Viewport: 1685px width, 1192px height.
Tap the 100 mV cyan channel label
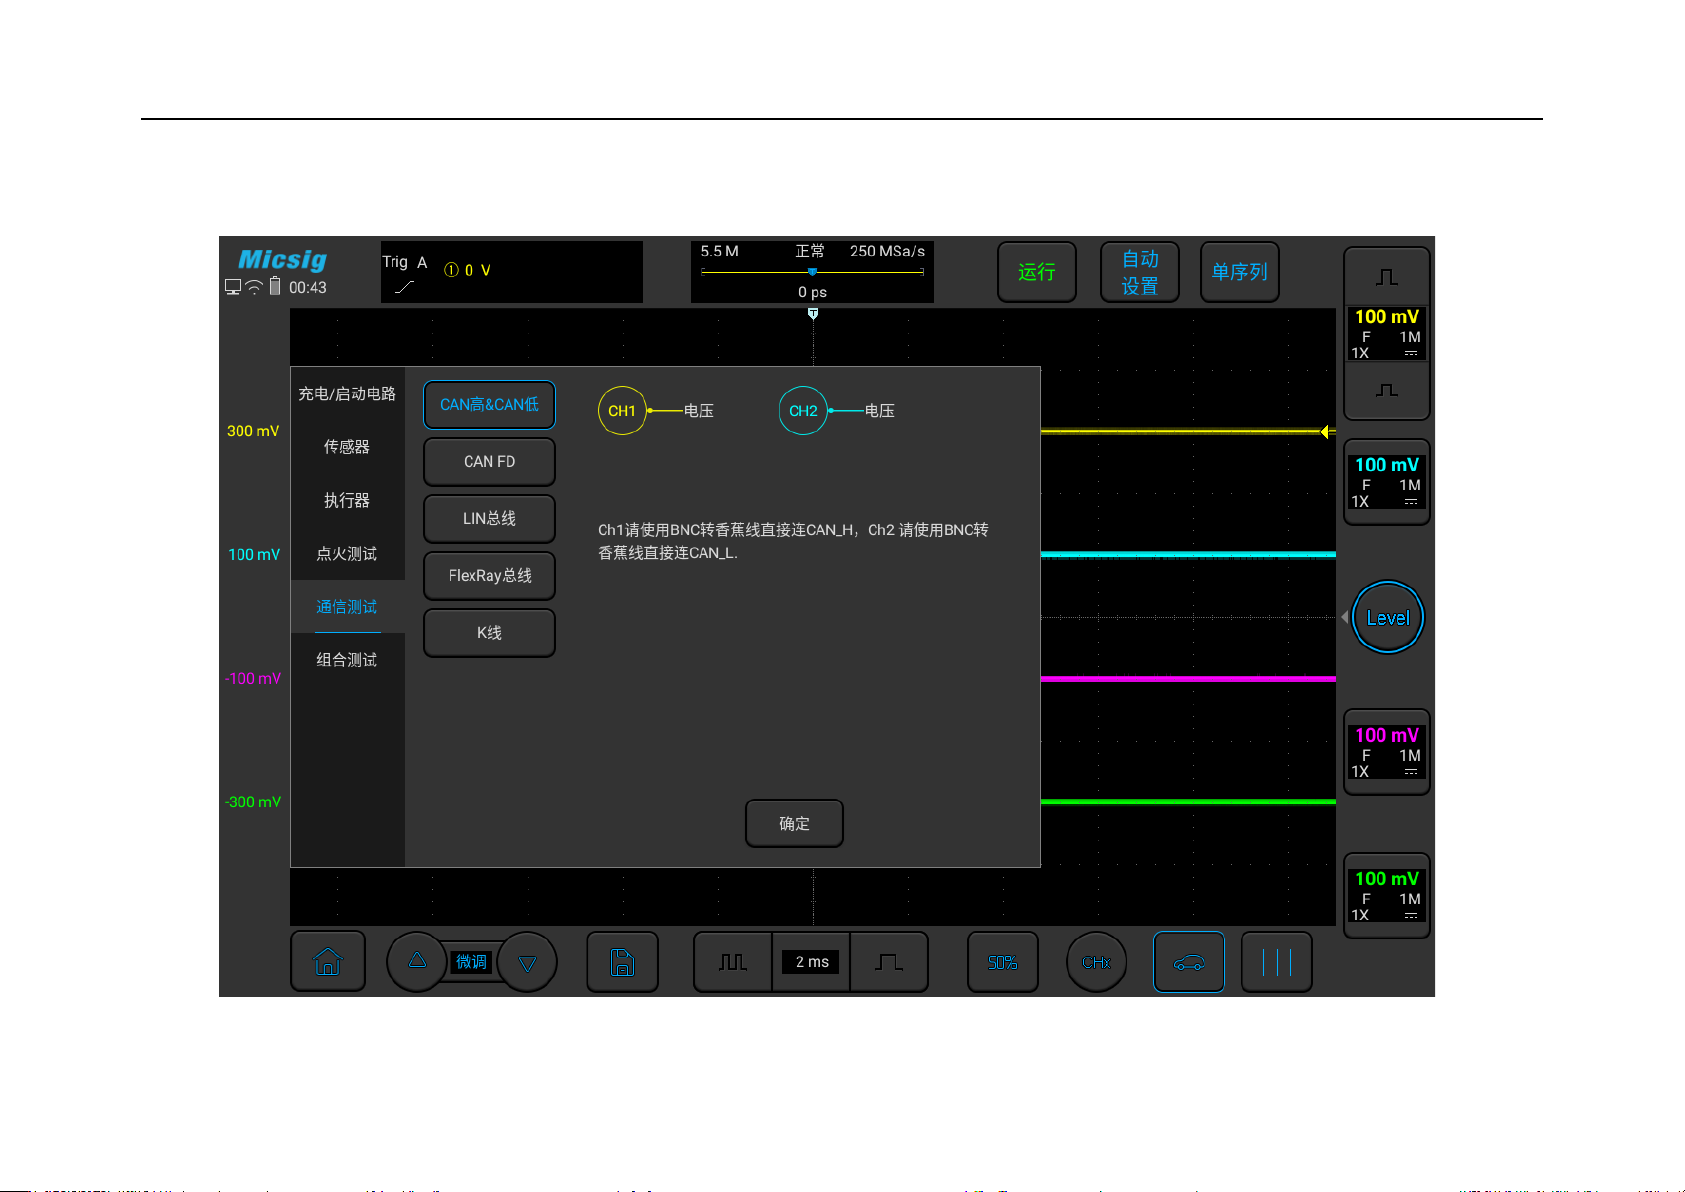254,554
